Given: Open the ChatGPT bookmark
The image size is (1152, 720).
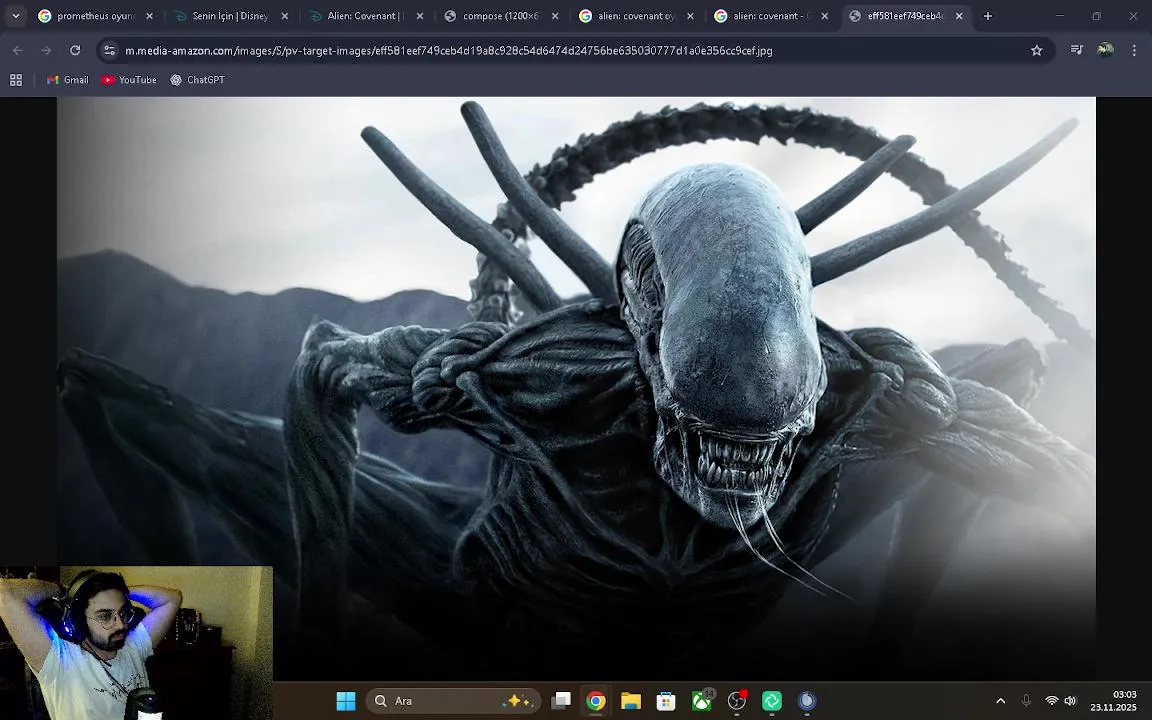Looking at the screenshot, I should pos(198,79).
